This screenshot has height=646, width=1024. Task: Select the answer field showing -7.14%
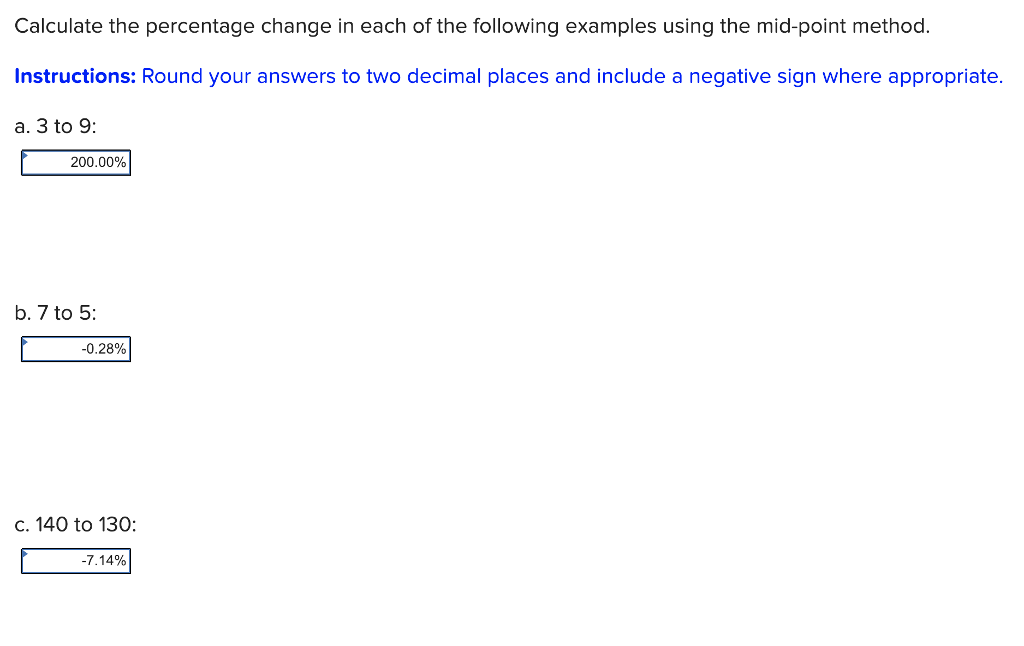click(x=75, y=561)
